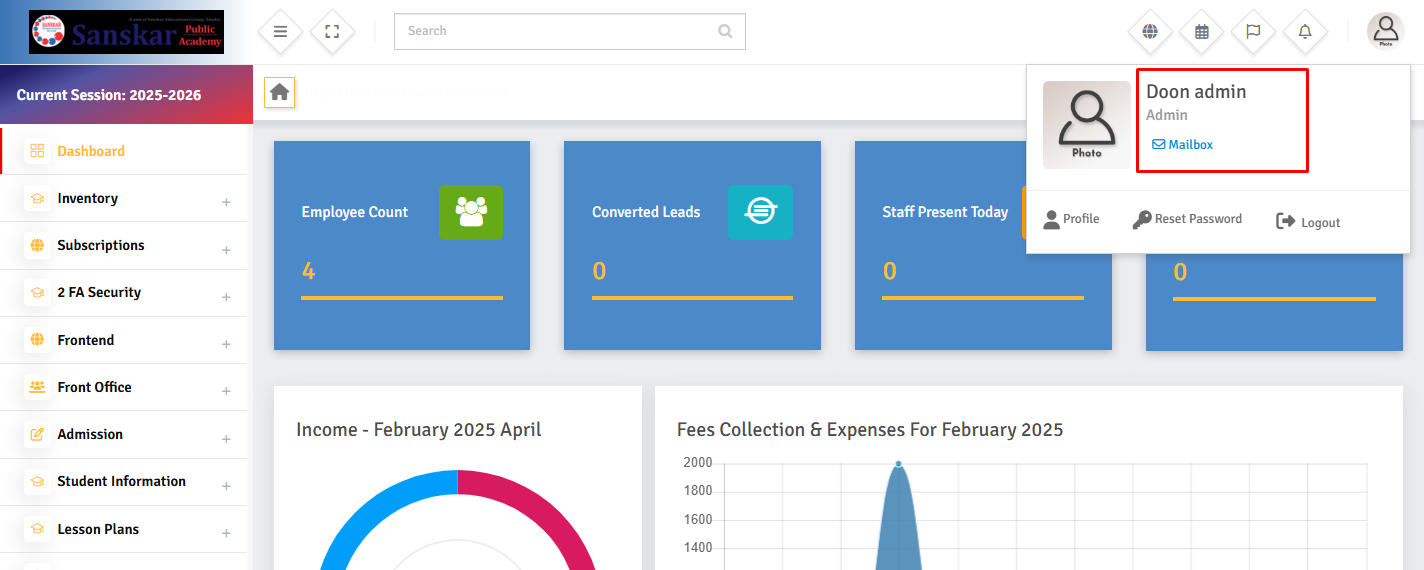The image size is (1424, 570).
Task: Toggle the hamburger sidebar menu icon
Action: tap(281, 32)
